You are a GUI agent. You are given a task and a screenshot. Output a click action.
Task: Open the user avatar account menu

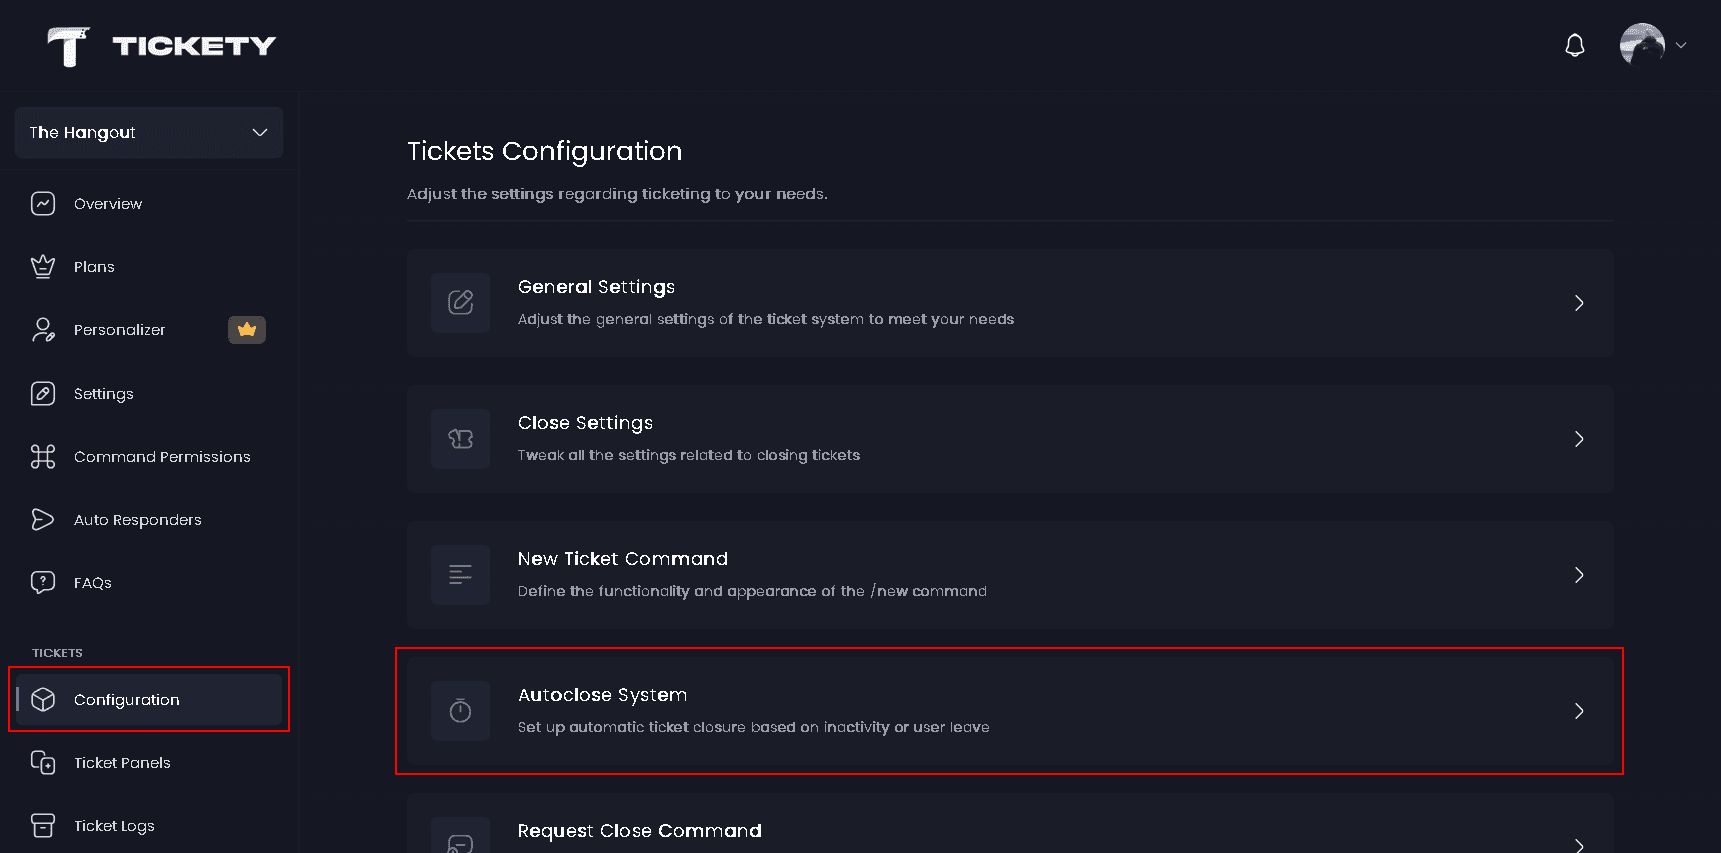pos(1652,46)
